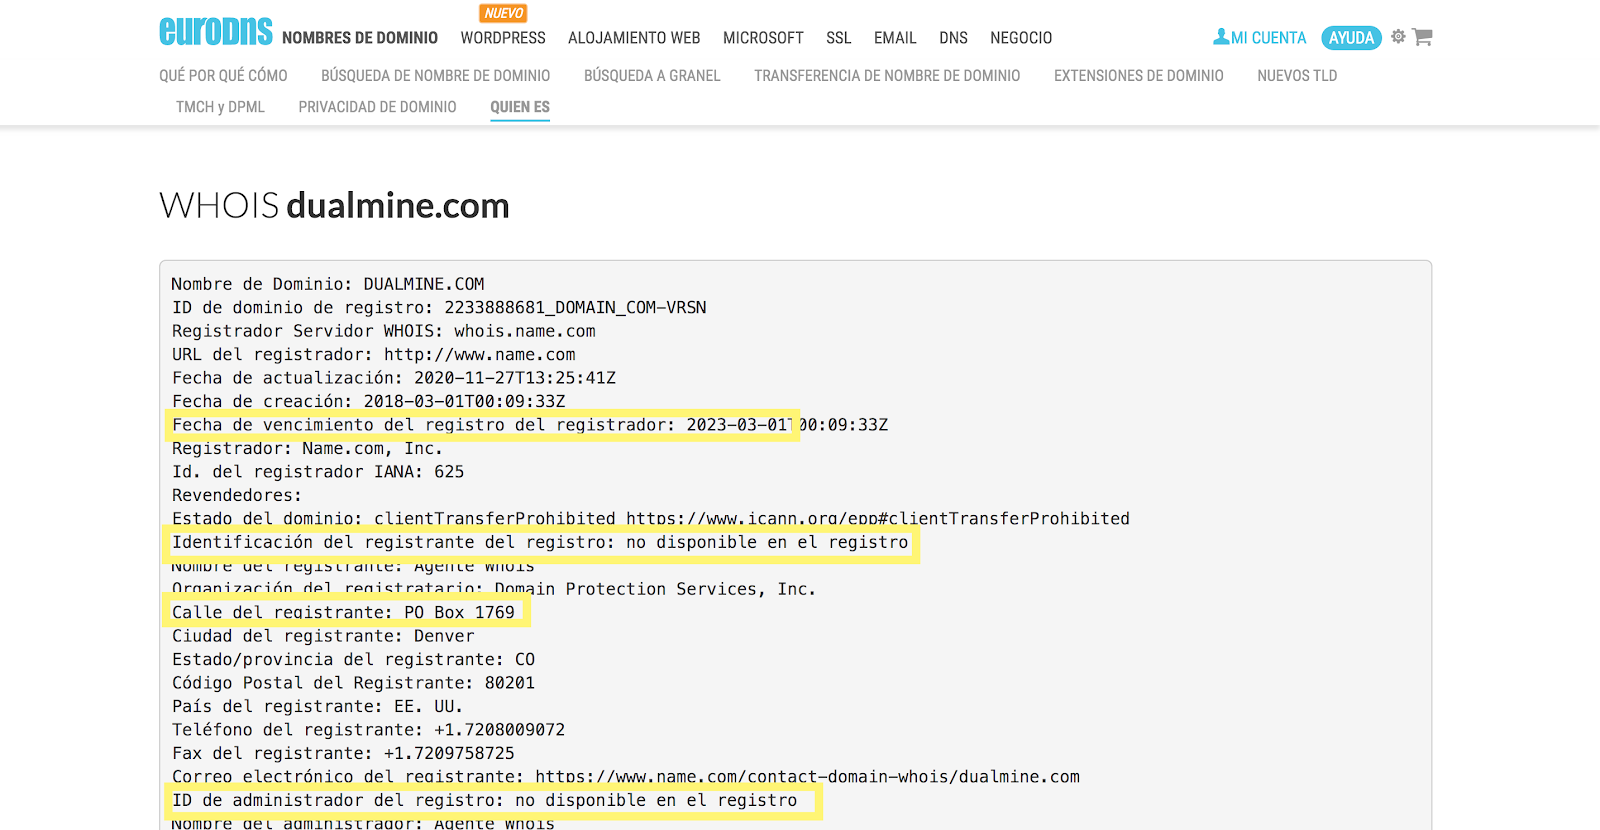Click 'Registrador: Name.com, Inc.' line
Viewport: 1600px width, 830px height.
coord(307,448)
